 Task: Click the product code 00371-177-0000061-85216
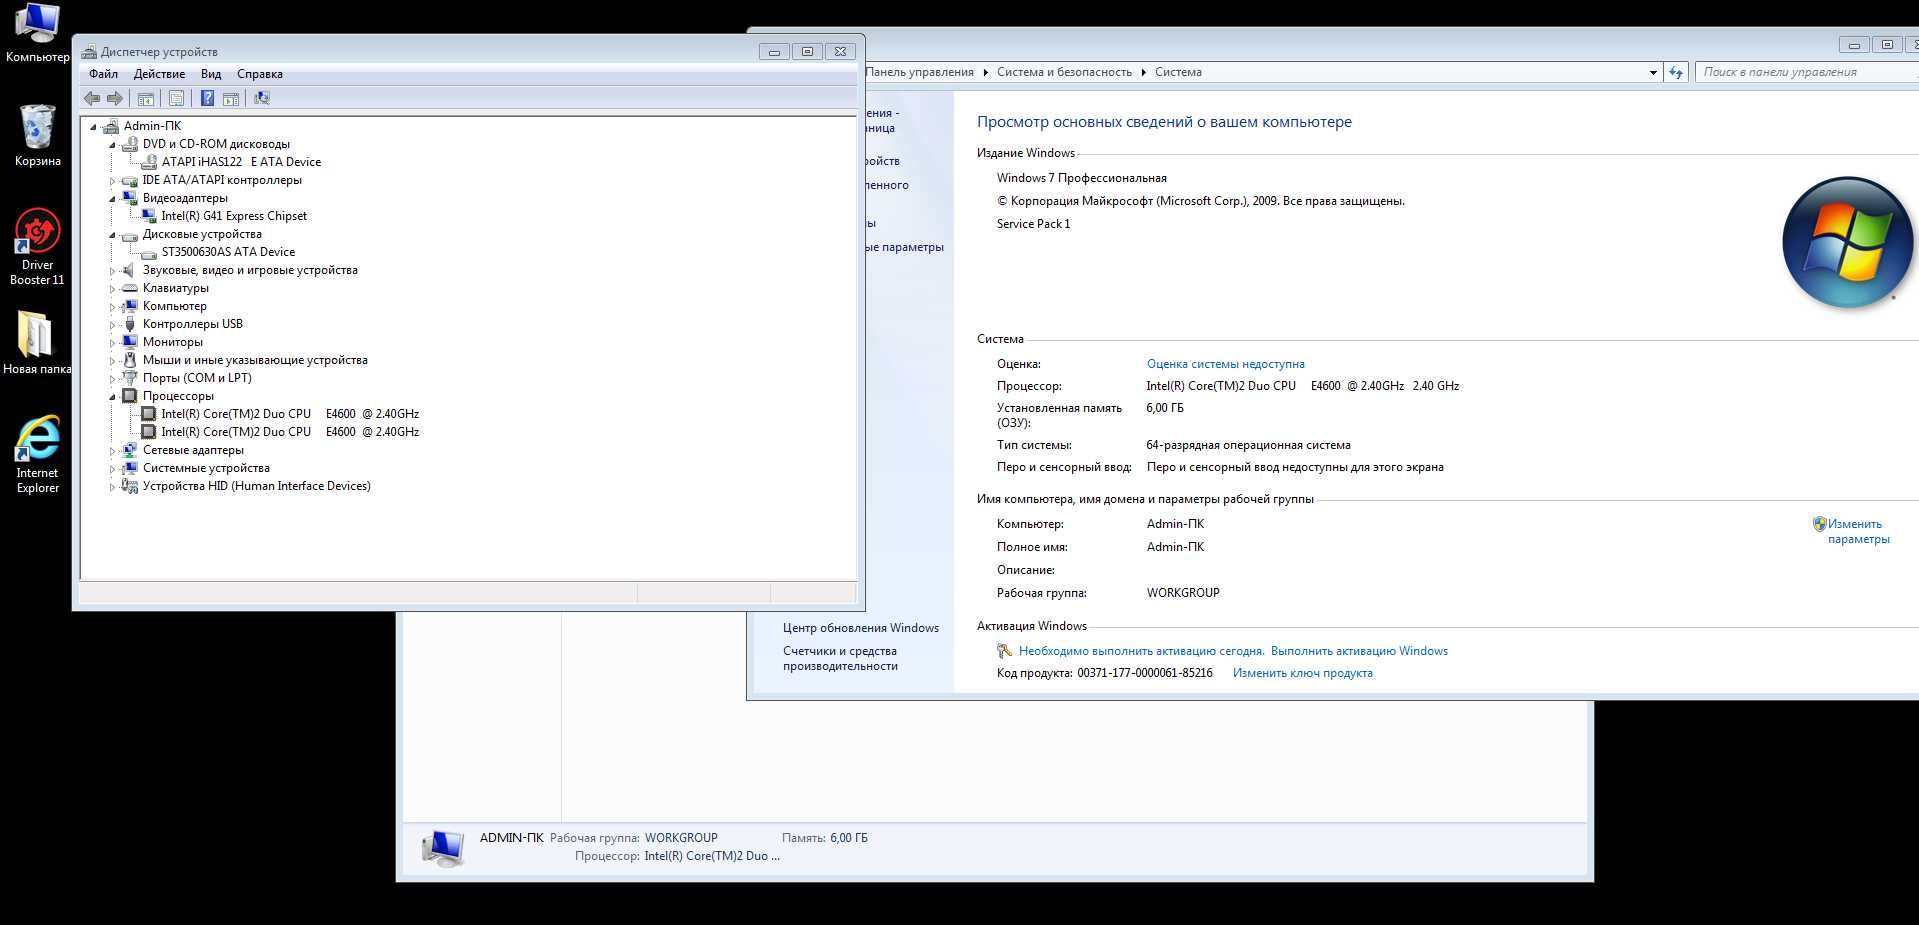point(1144,673)
